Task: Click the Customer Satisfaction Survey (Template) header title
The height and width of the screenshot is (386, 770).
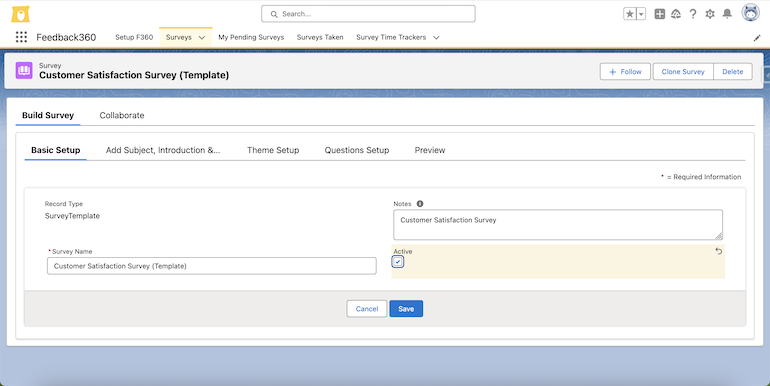Action: (x=134, y=75)
